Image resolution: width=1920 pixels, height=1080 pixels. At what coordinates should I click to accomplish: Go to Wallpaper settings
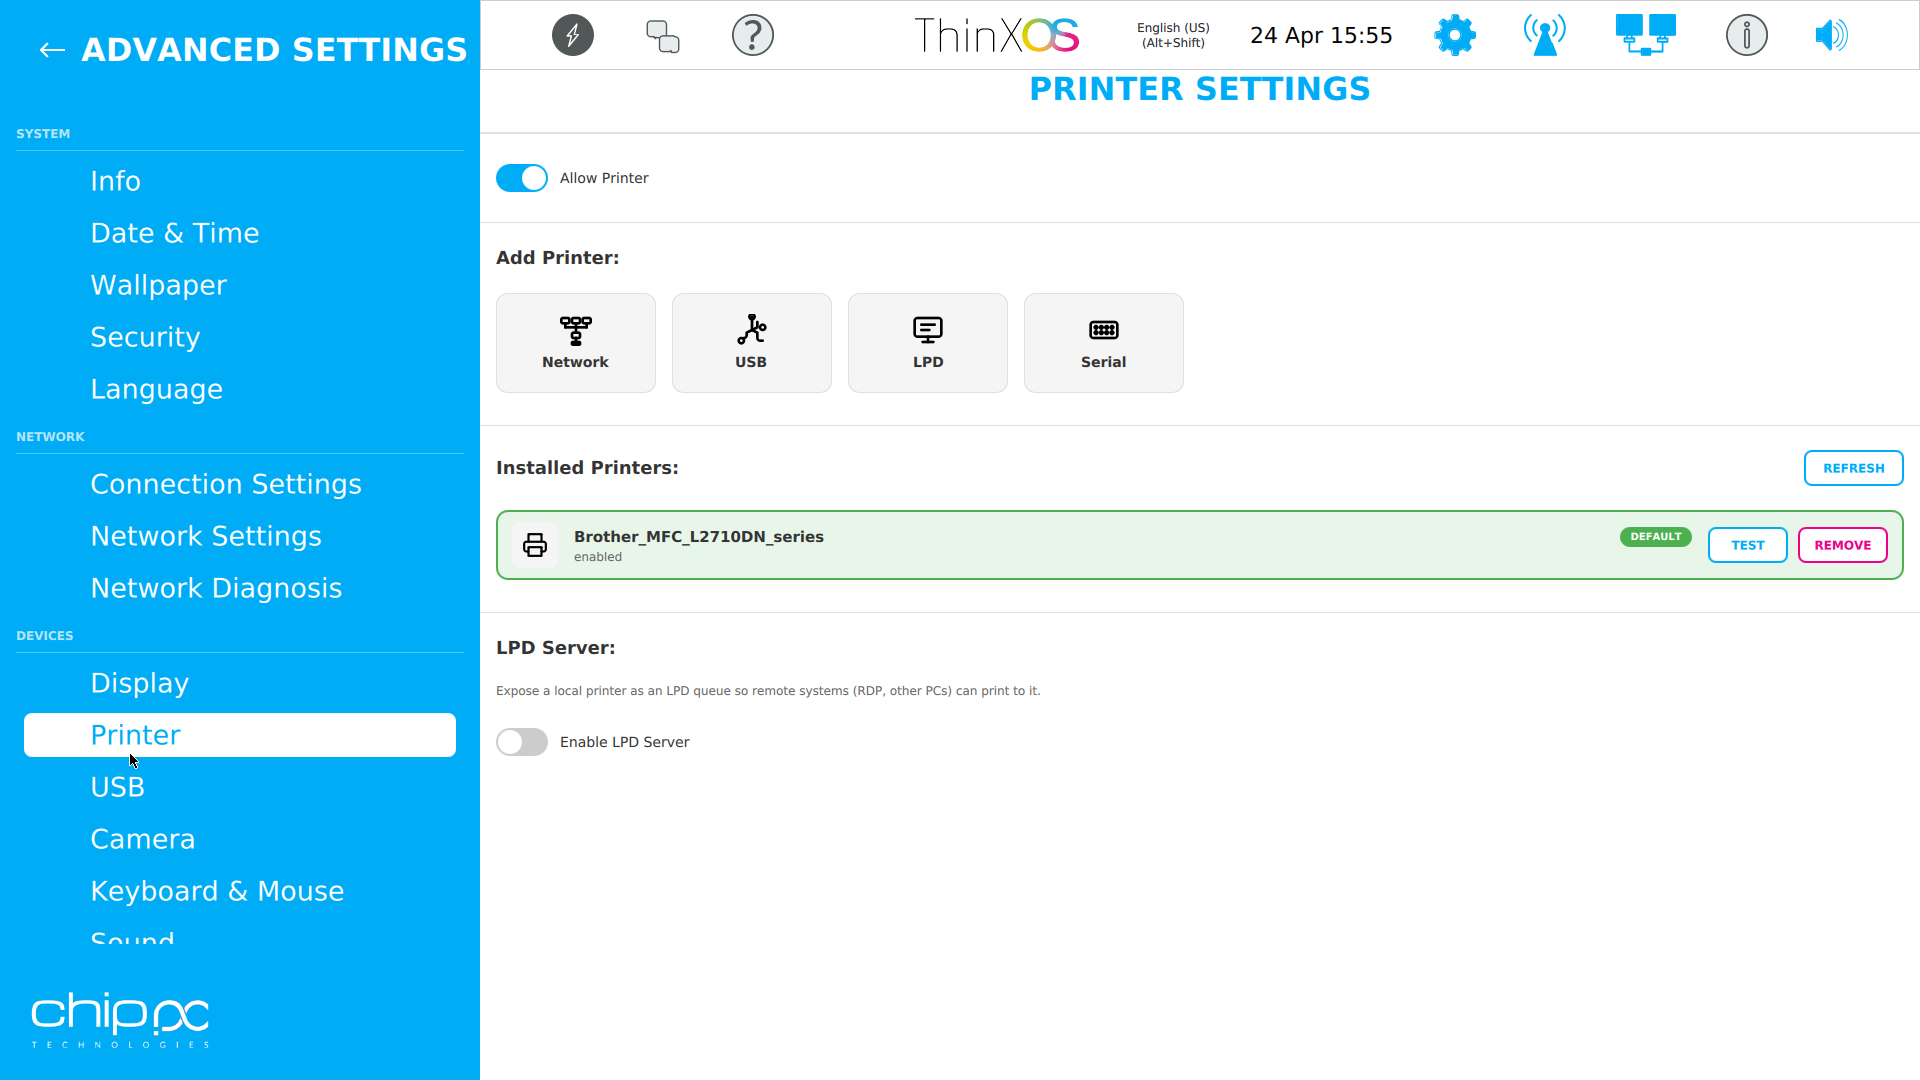click(159, 285)
